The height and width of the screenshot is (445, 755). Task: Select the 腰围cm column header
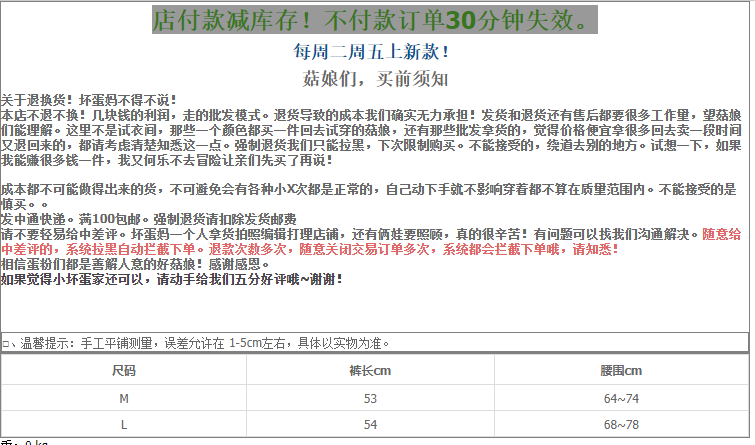pos(620,371)
